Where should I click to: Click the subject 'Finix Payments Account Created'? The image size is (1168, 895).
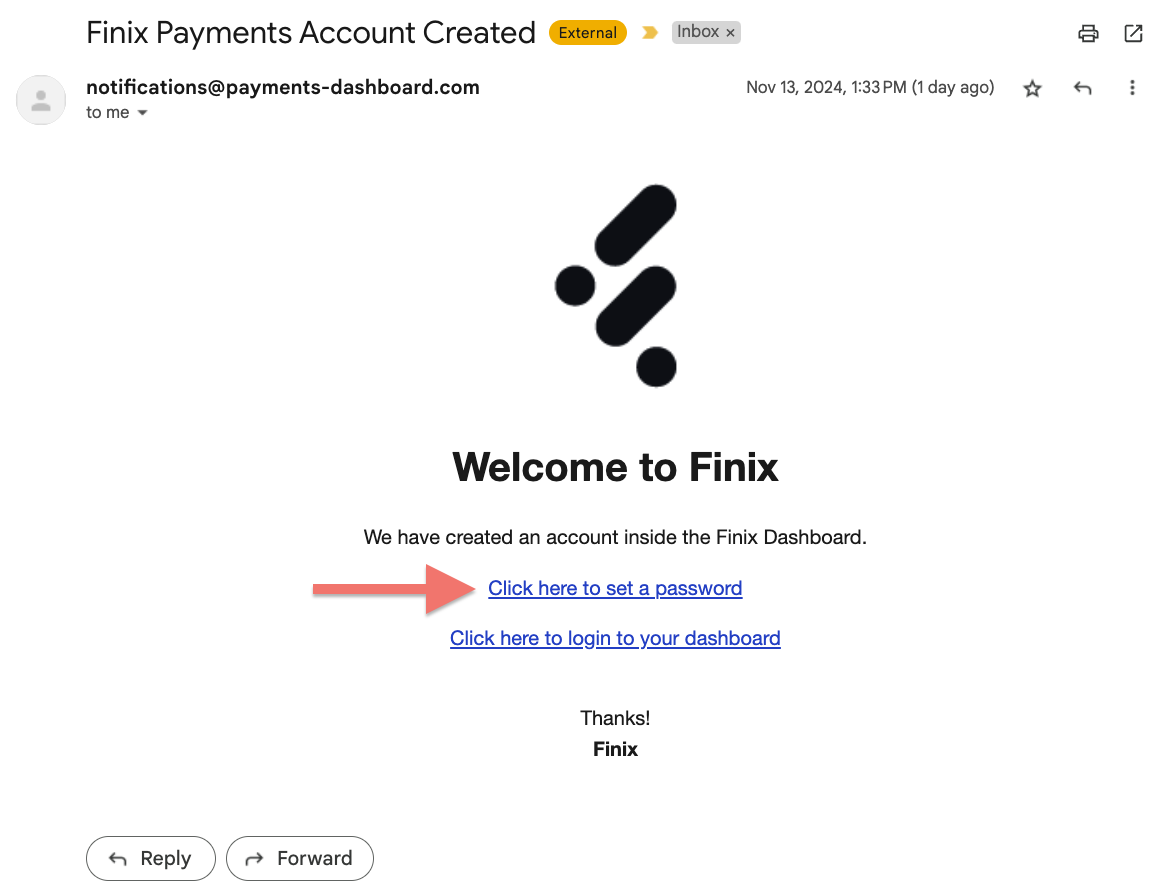point(311,33)
